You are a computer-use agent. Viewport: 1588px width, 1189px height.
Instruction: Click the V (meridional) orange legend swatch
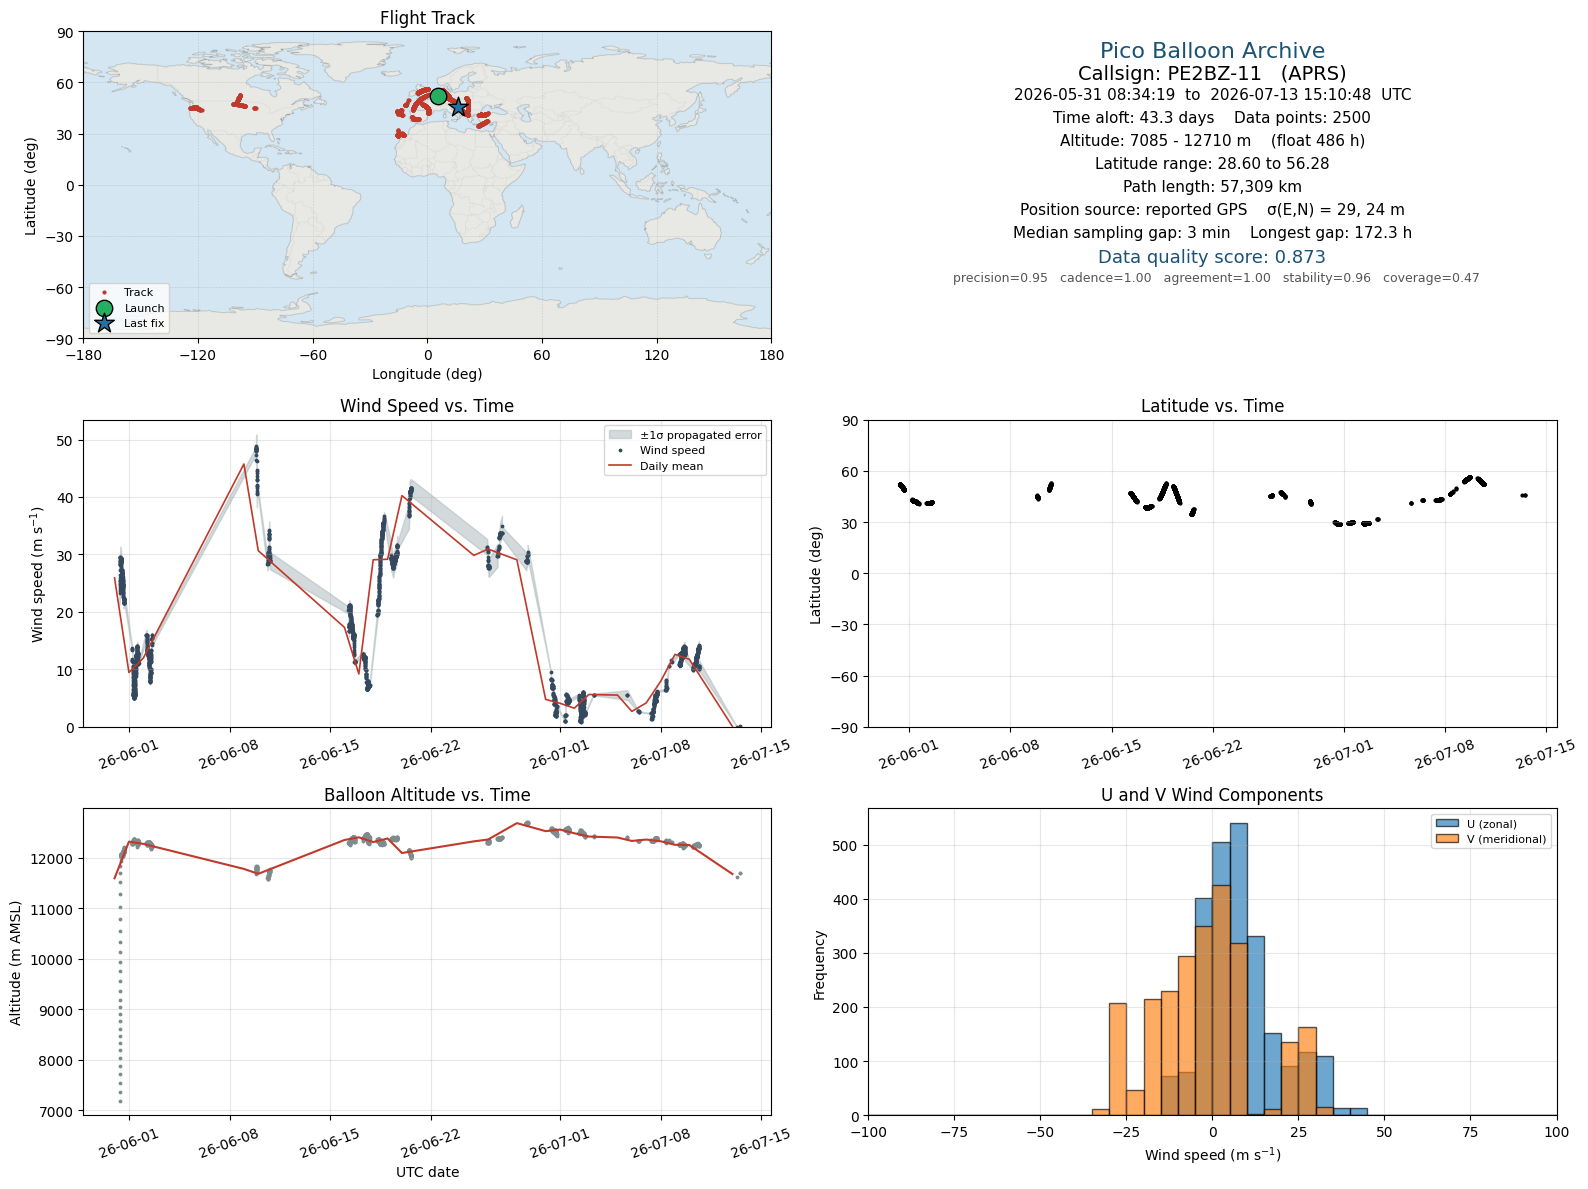[1445, 839]
